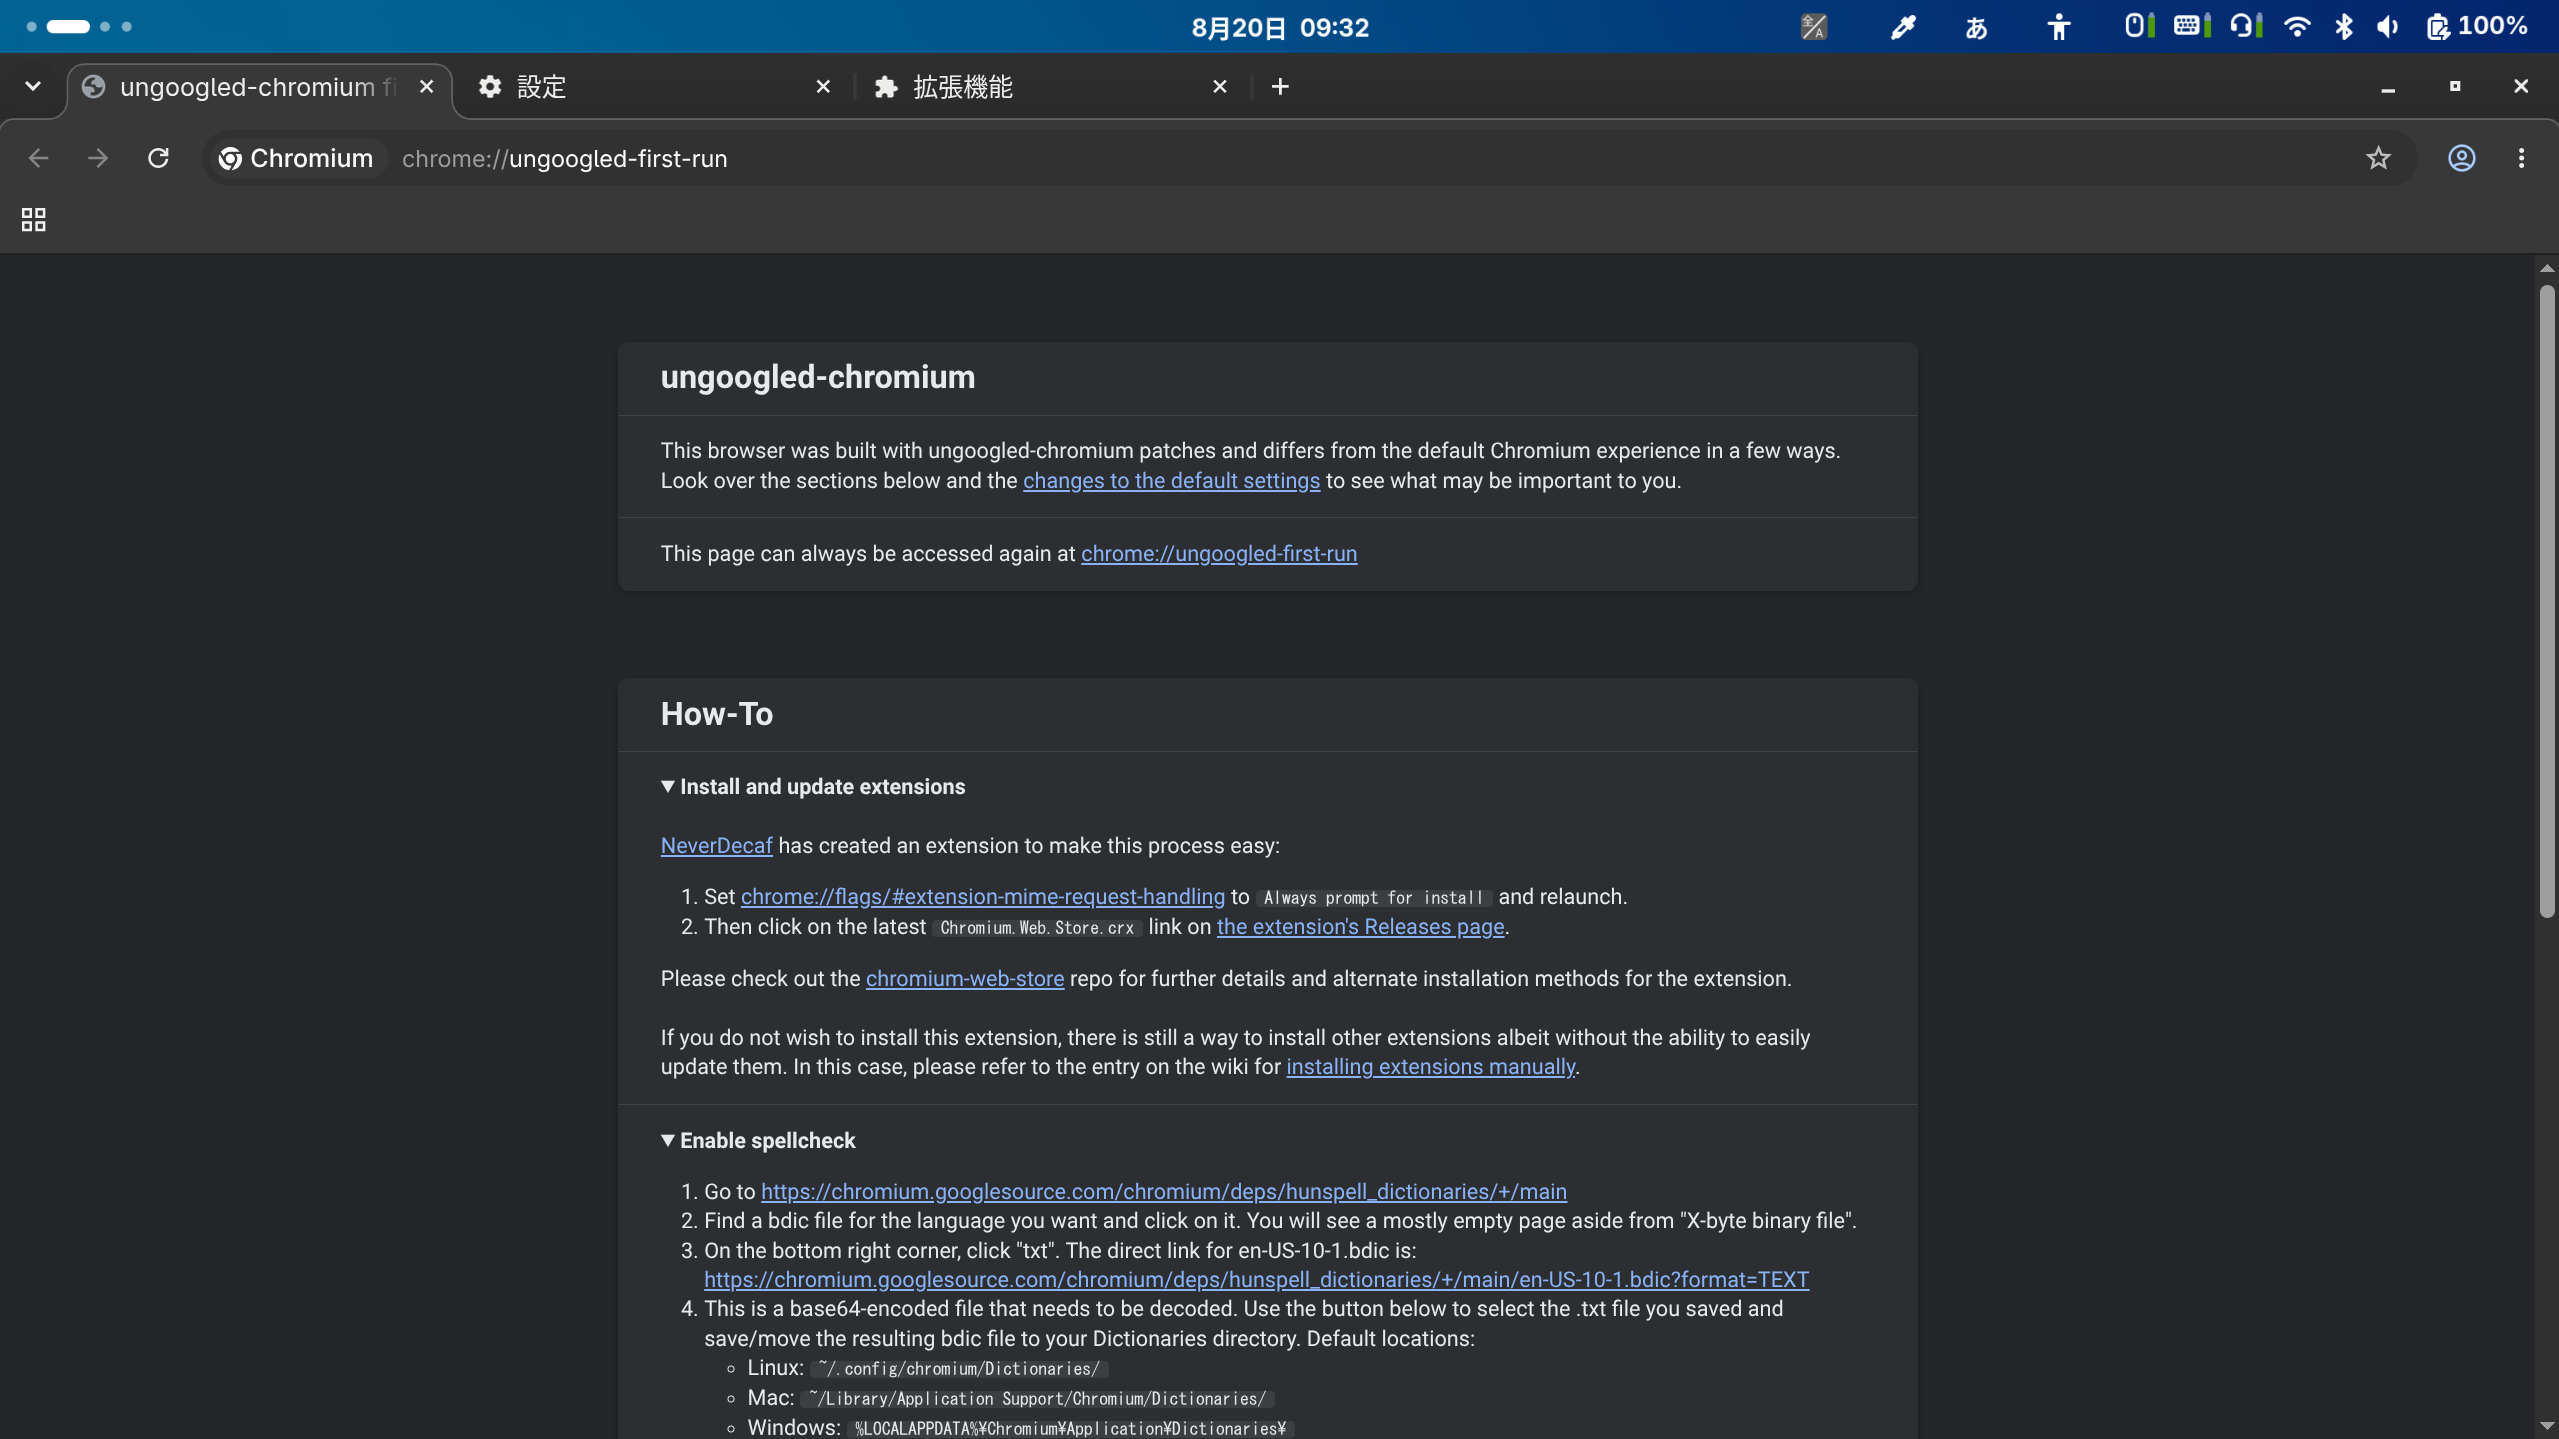
Task: Open the apps grid in bookmarks bar
Action: [34, 219]
